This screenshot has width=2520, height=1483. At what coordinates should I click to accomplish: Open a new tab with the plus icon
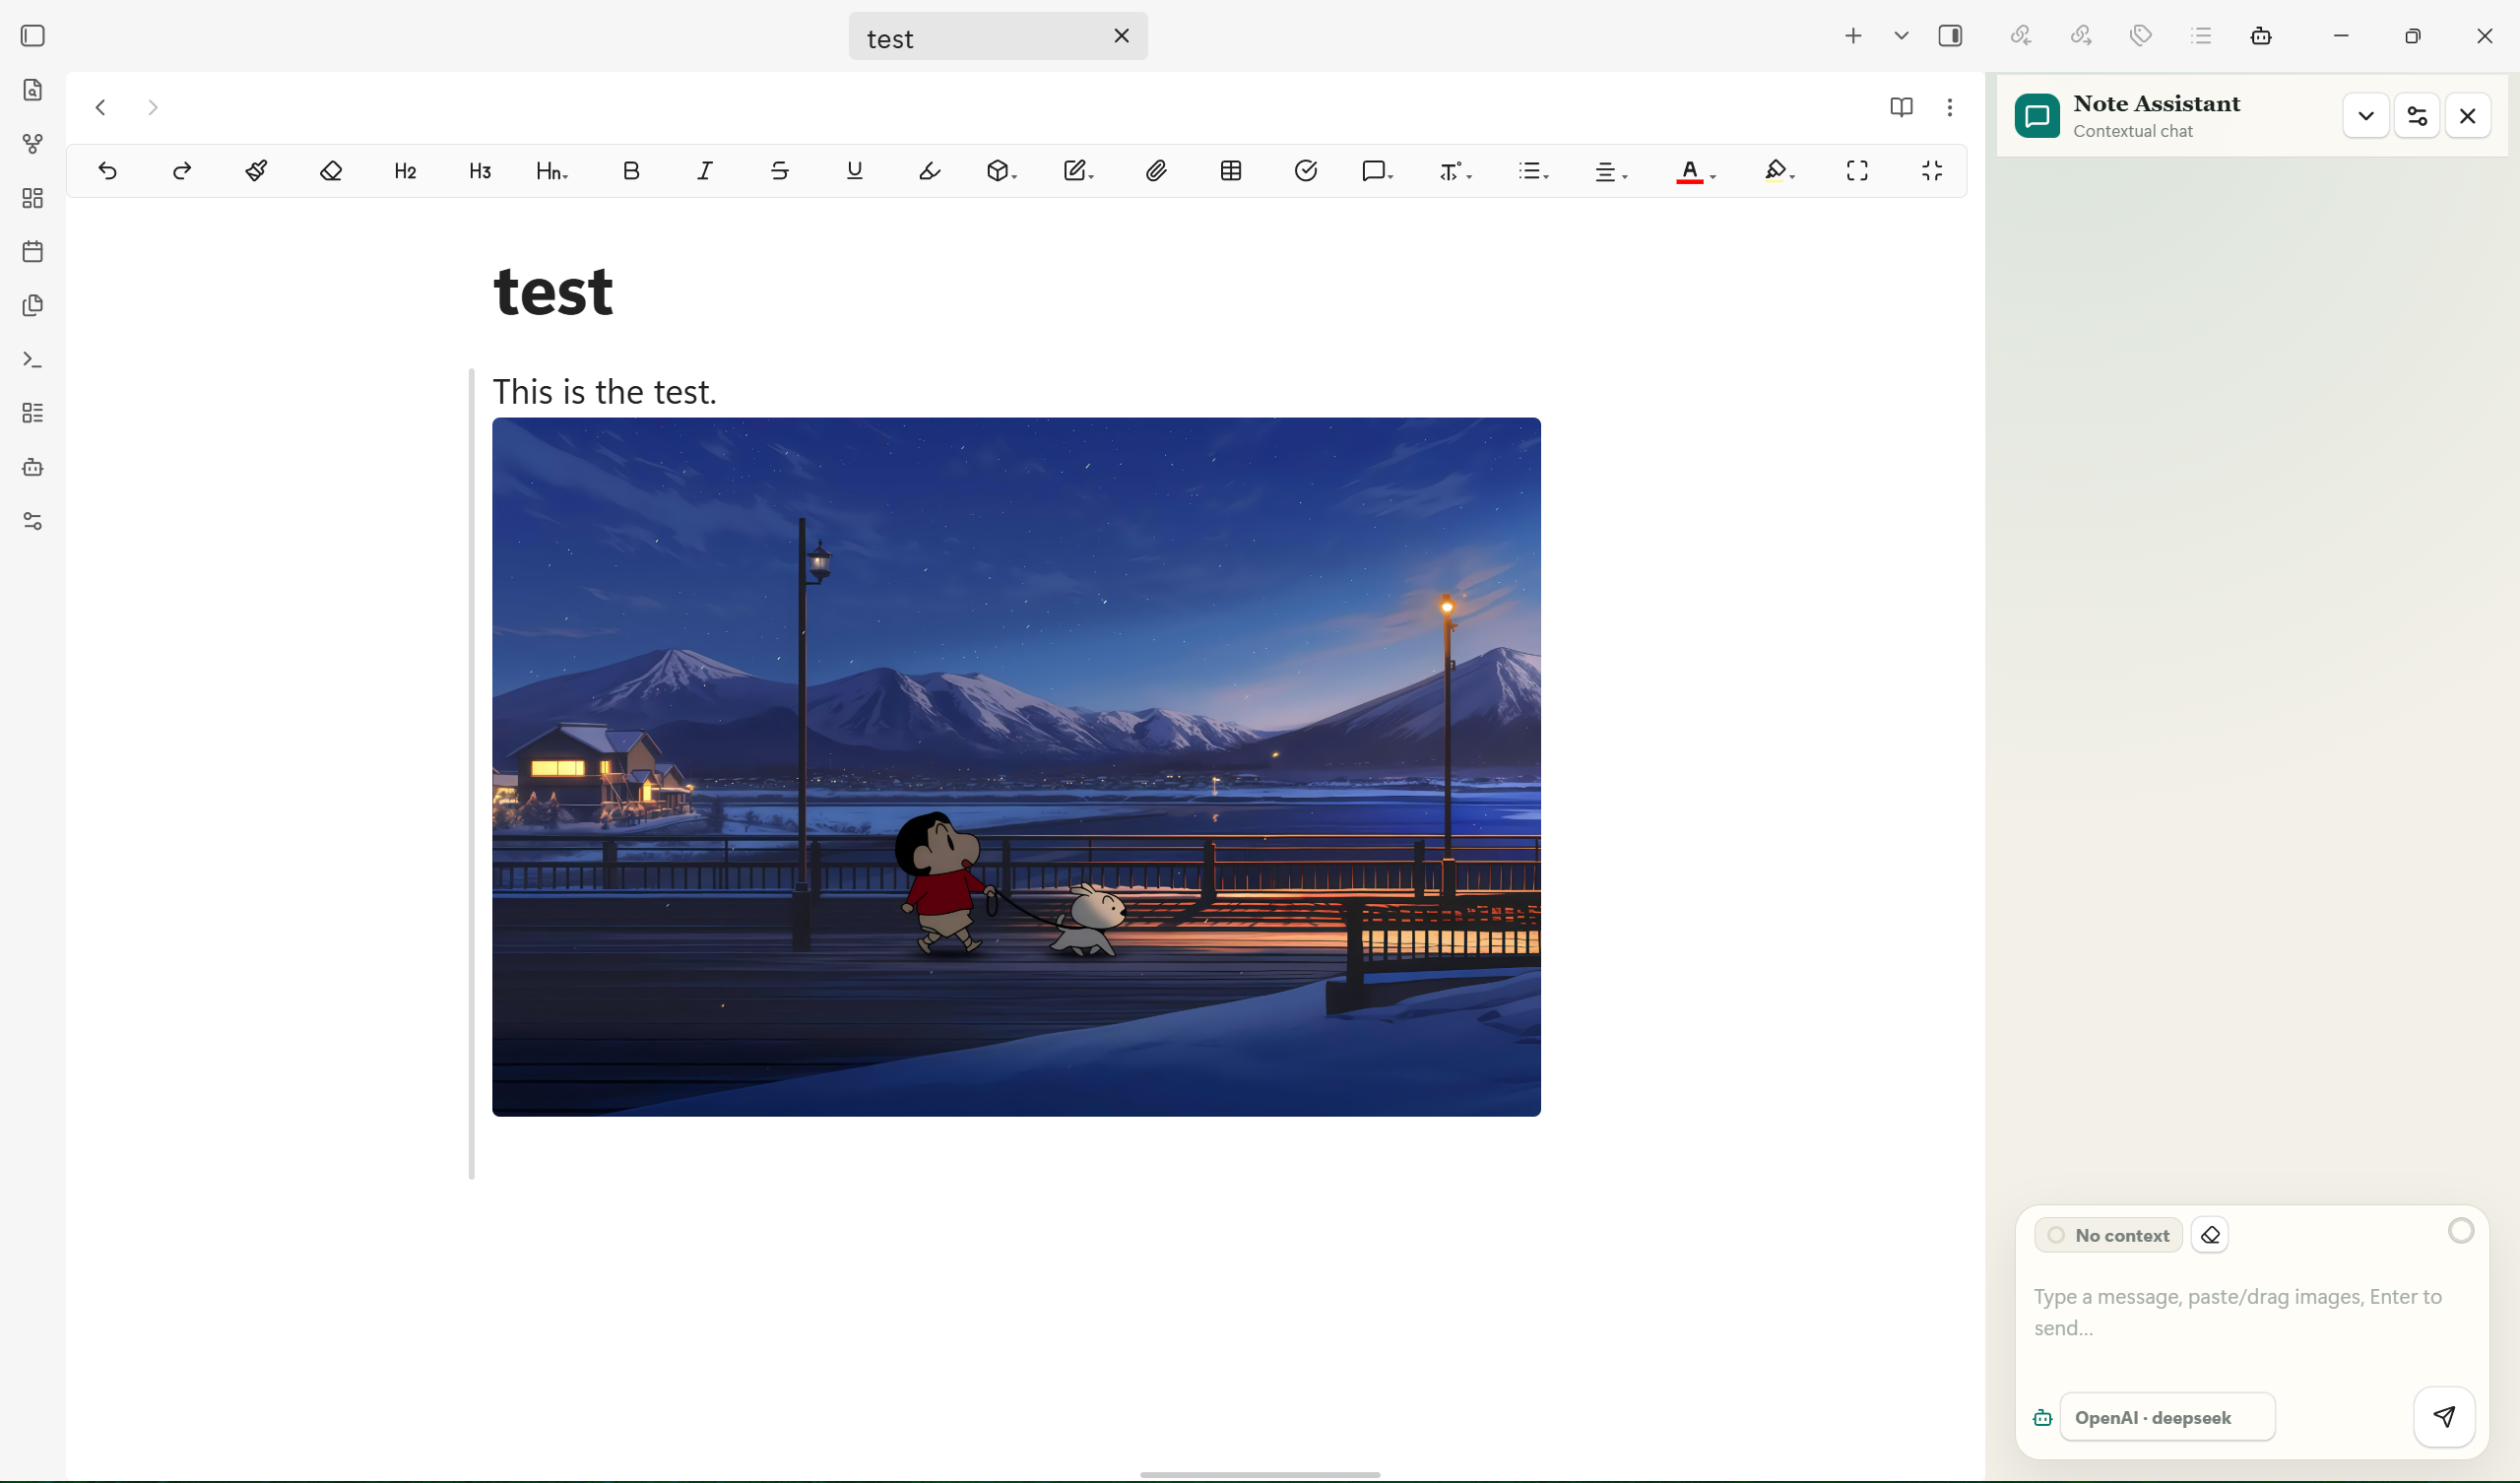point(1853,36)
